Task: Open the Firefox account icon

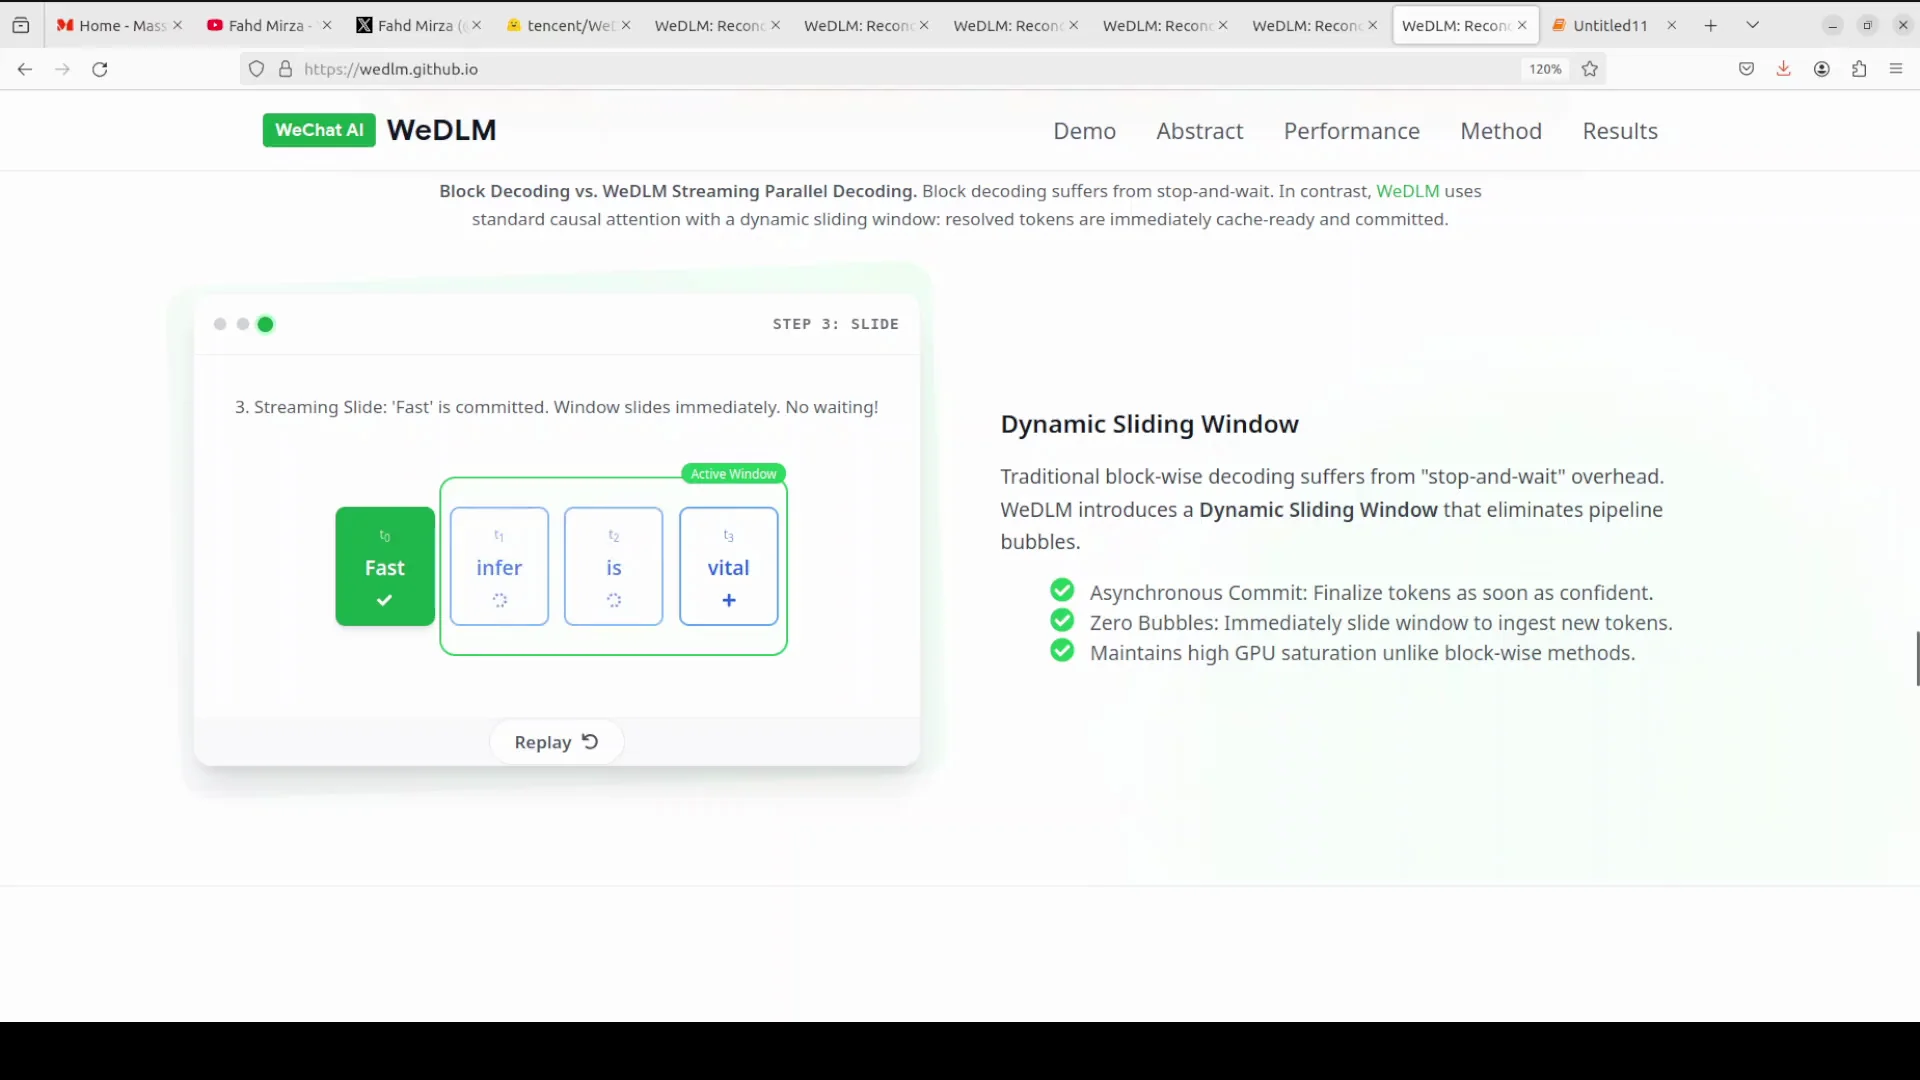Action: pos(1821,69)
